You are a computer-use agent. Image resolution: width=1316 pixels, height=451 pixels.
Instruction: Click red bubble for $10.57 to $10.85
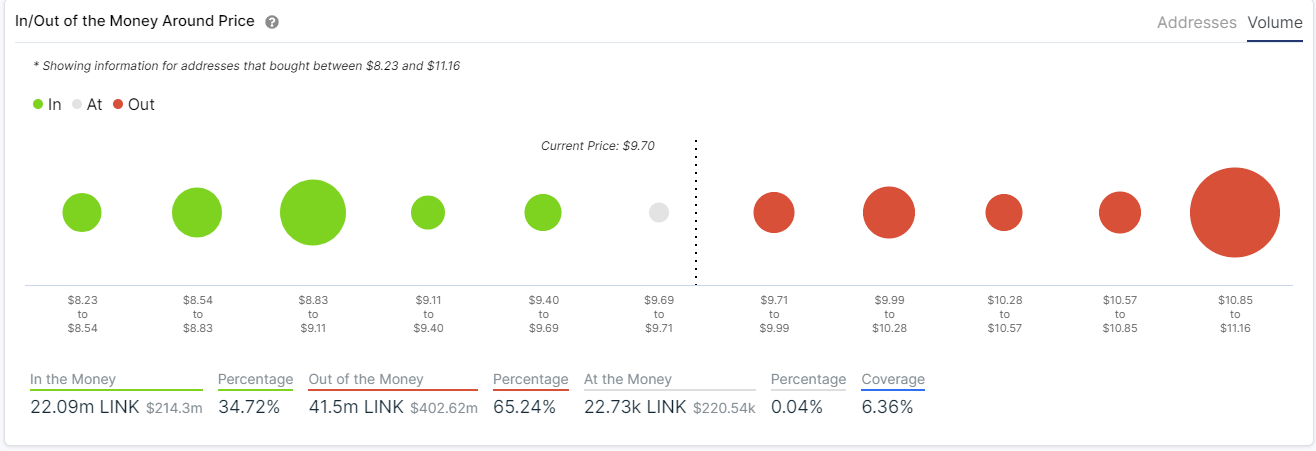tap(1120, 213)
